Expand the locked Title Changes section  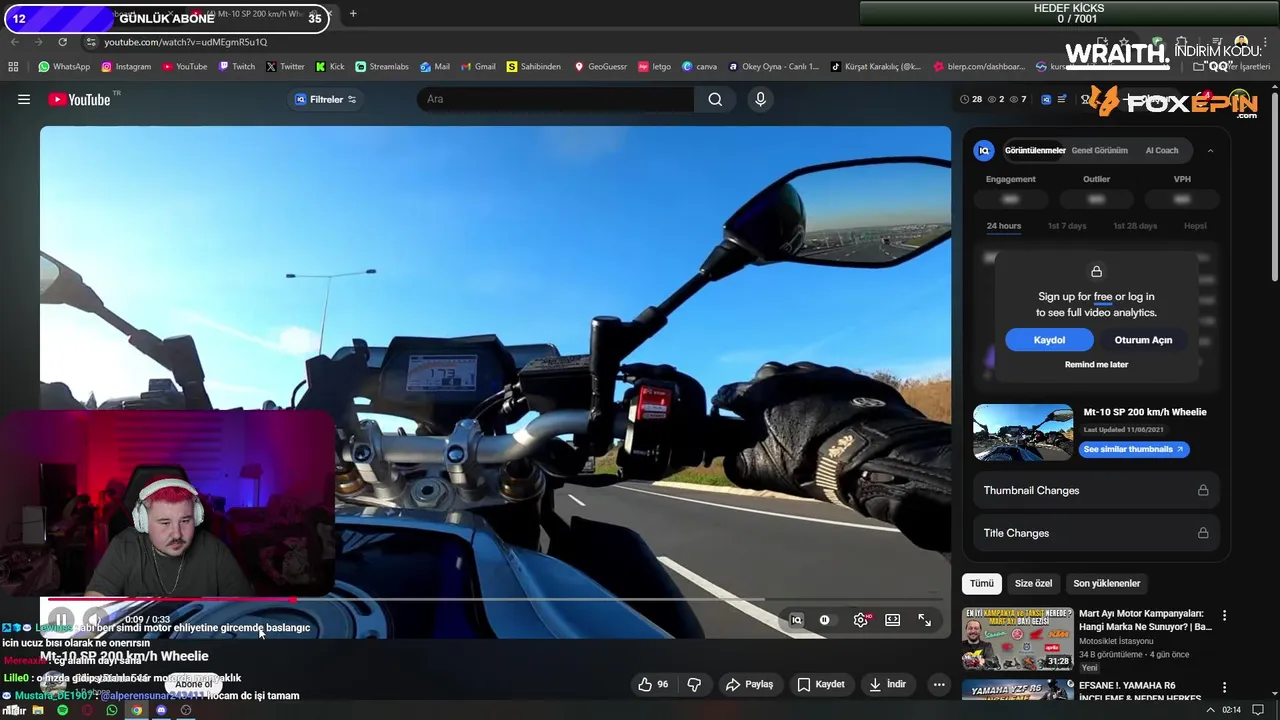click(1096, 533)
